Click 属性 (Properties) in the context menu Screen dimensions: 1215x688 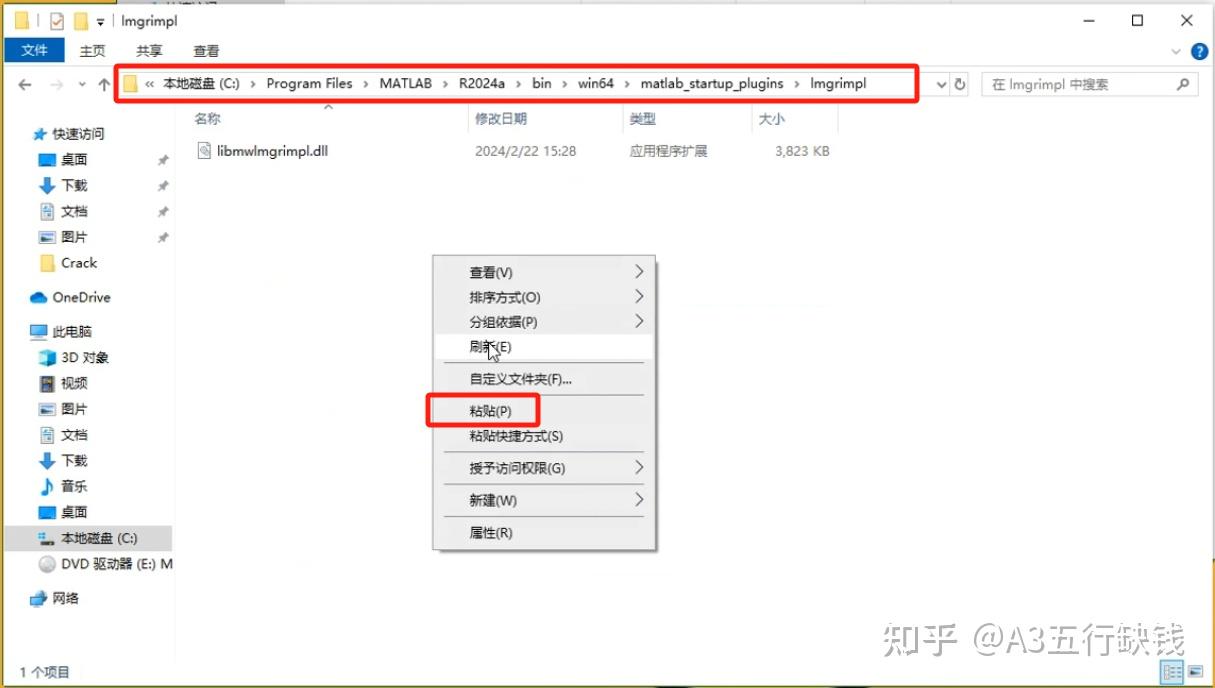coord(491,532)
